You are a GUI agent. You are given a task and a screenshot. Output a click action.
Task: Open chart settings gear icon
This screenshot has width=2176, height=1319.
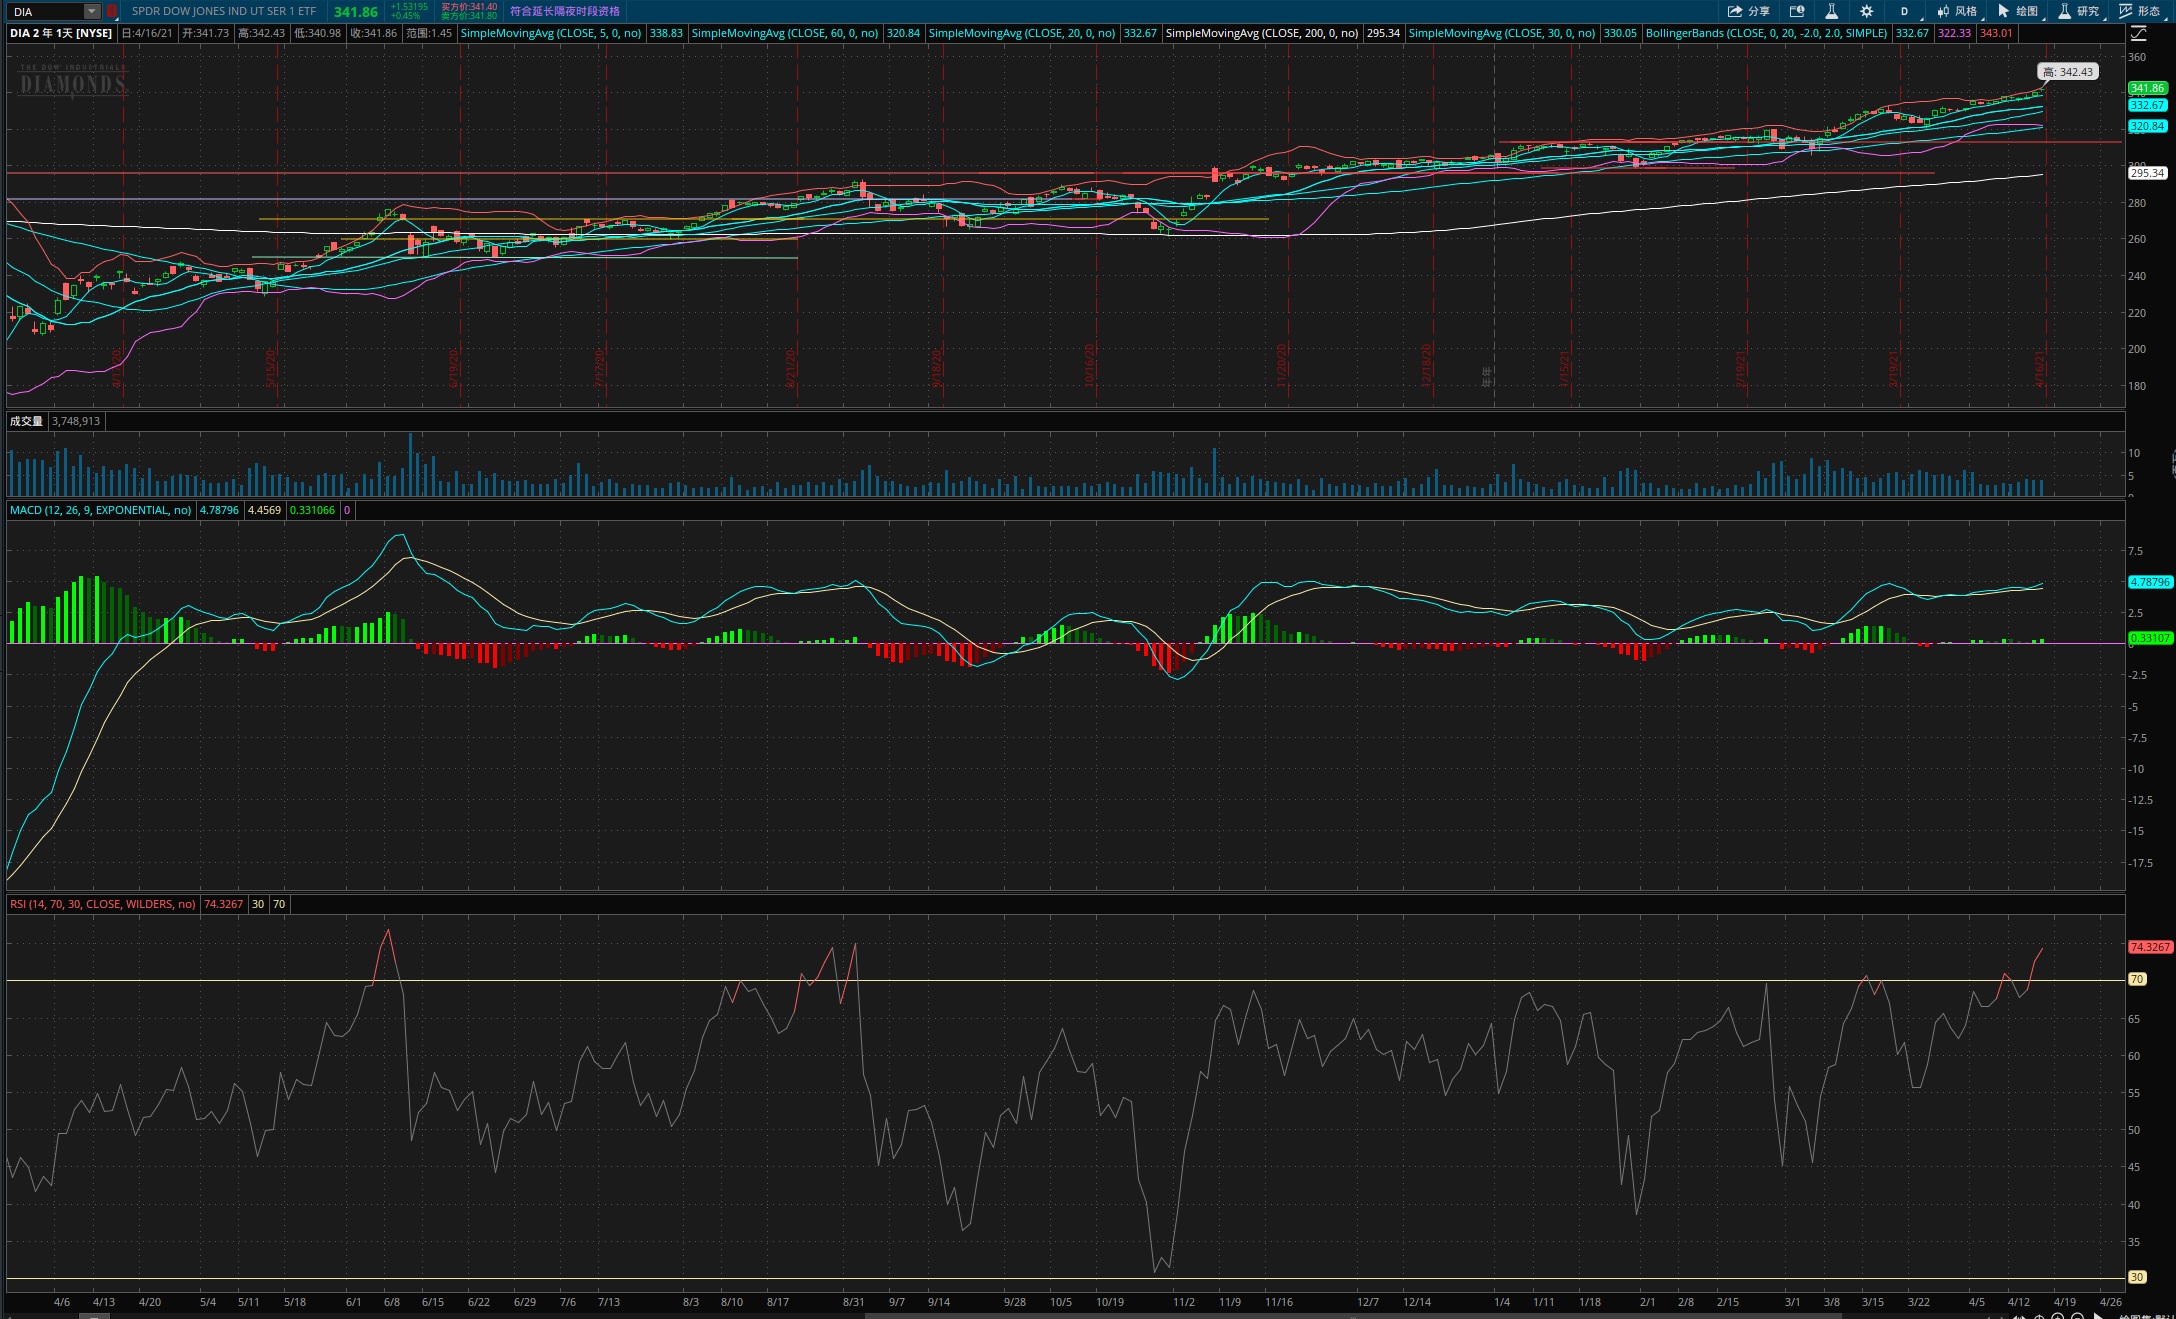pos(1866,11)
